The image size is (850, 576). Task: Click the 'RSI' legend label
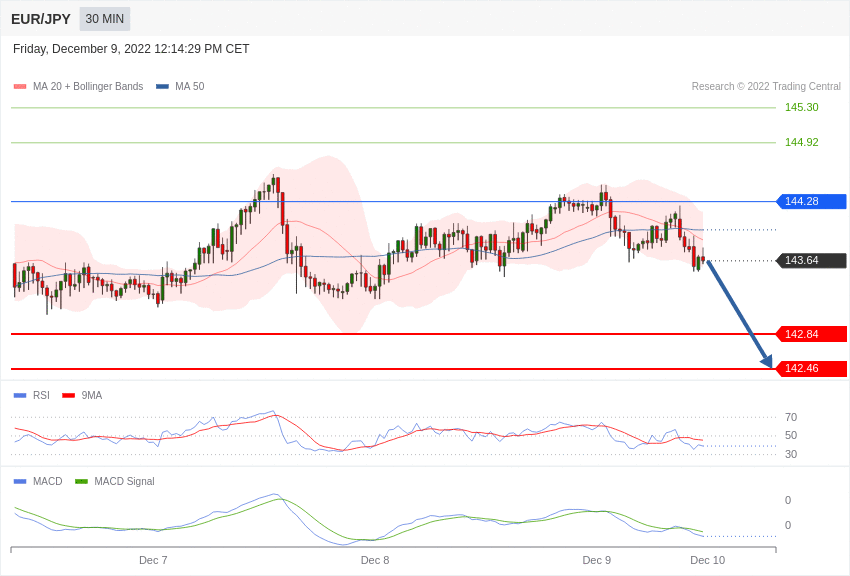pyautogui.click(x=41, y=396)
